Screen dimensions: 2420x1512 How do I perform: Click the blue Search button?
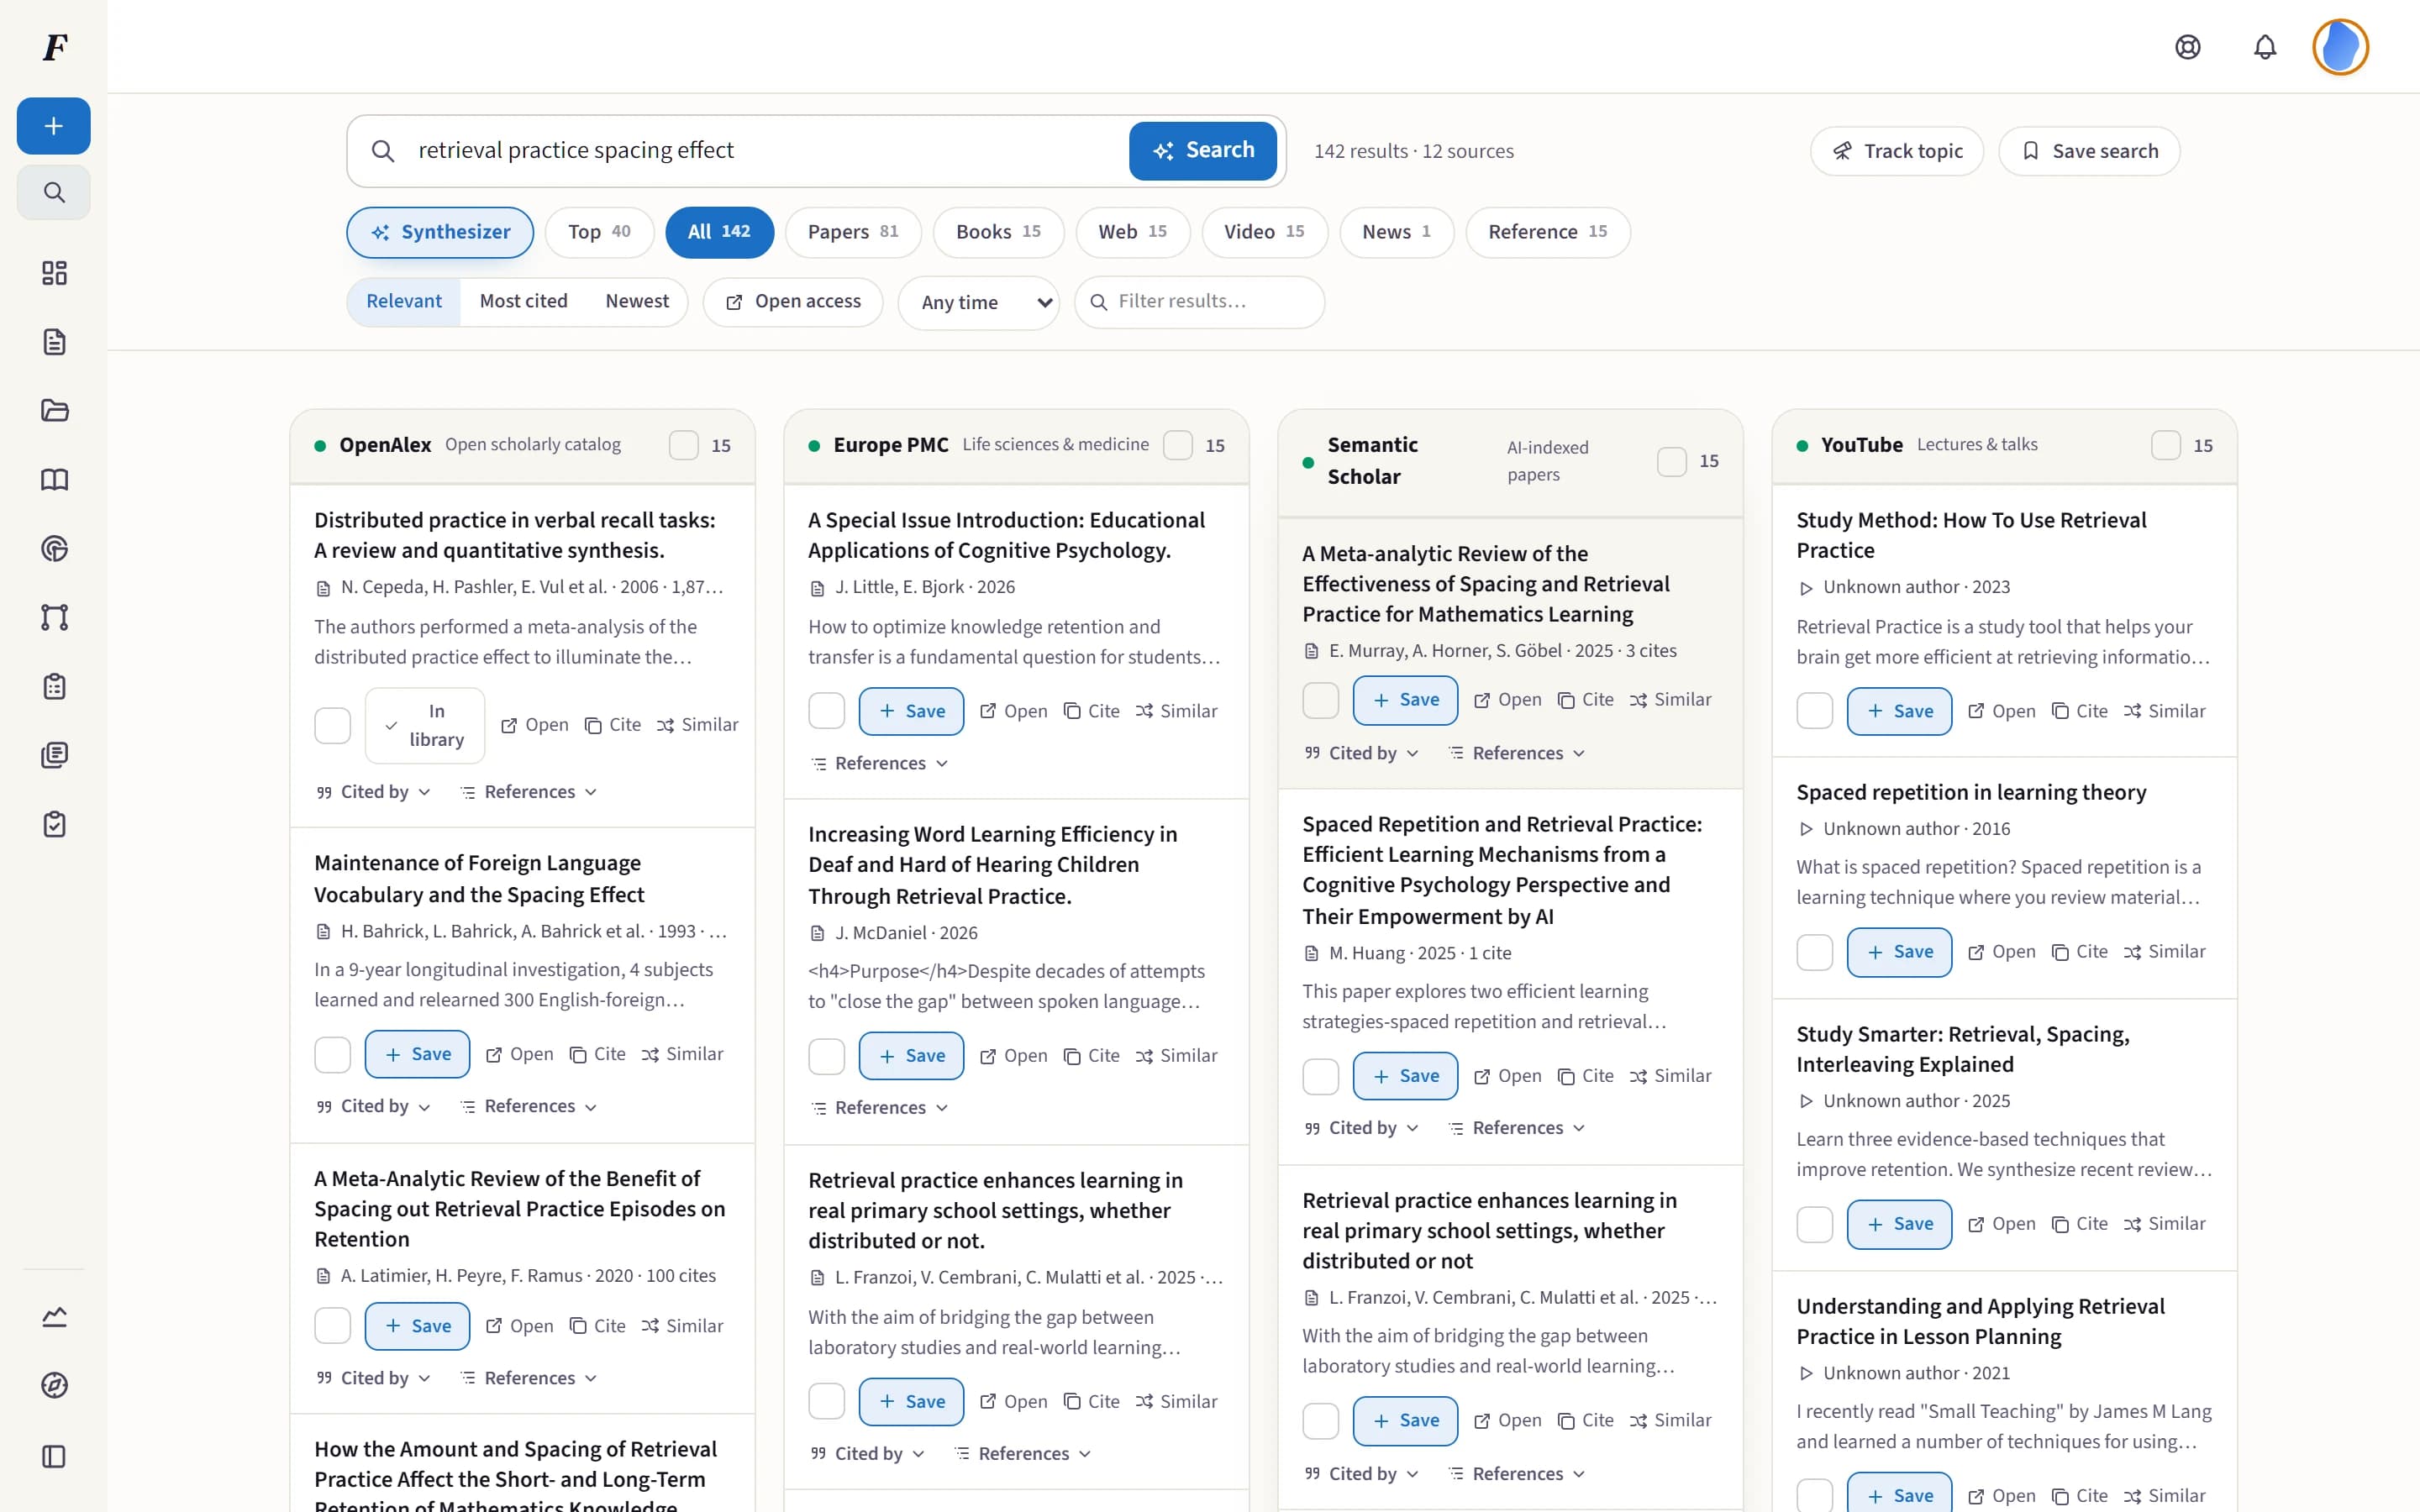pyautogui.click(x=1203, y=151)
